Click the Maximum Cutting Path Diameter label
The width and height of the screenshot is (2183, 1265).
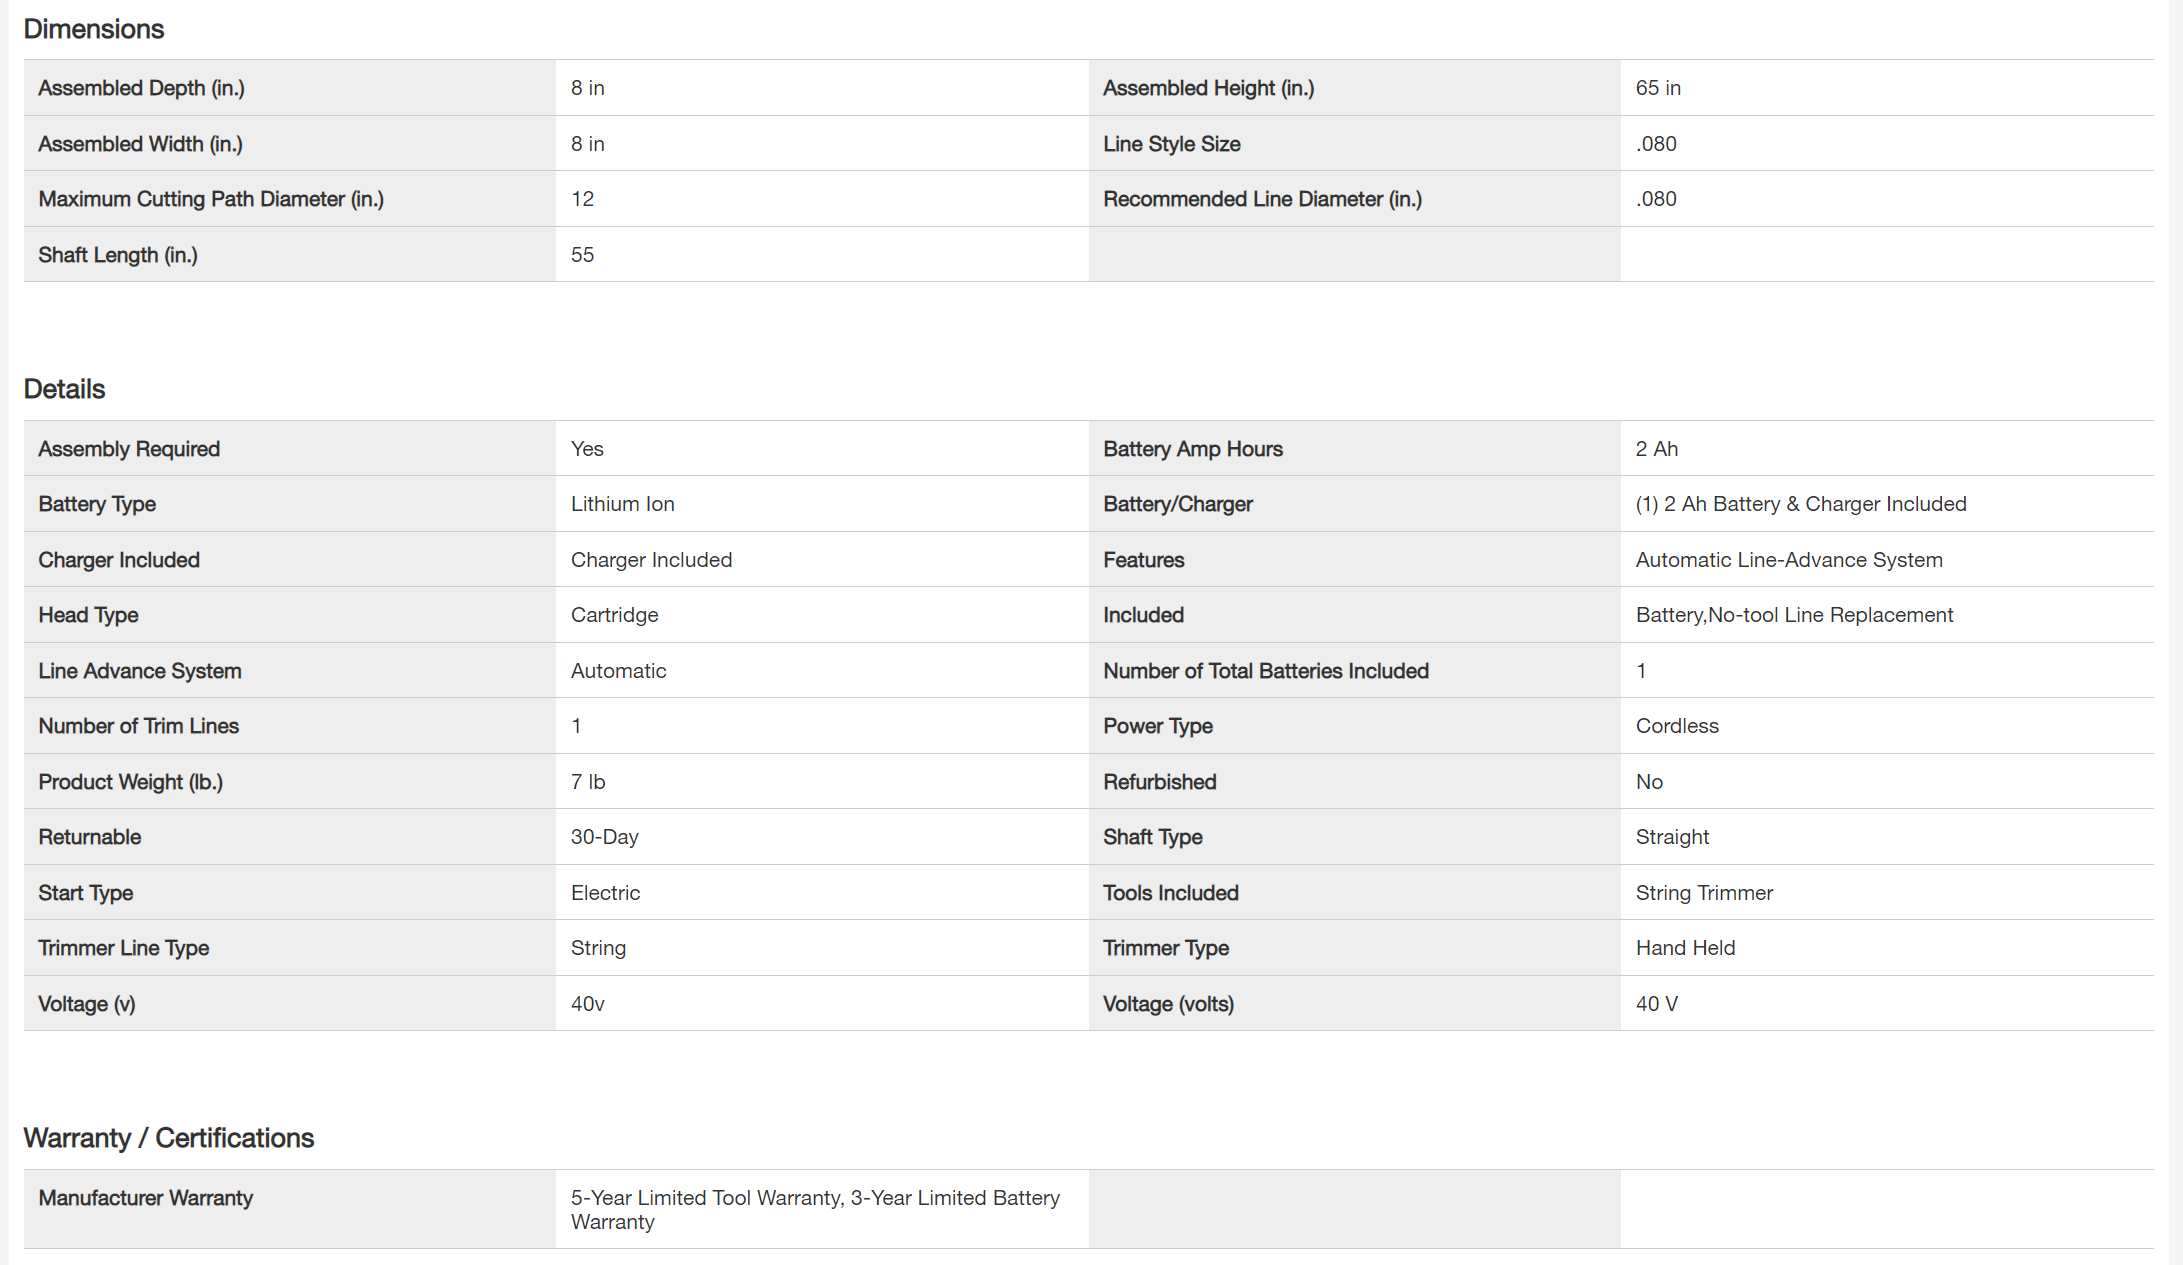[211, 199]
